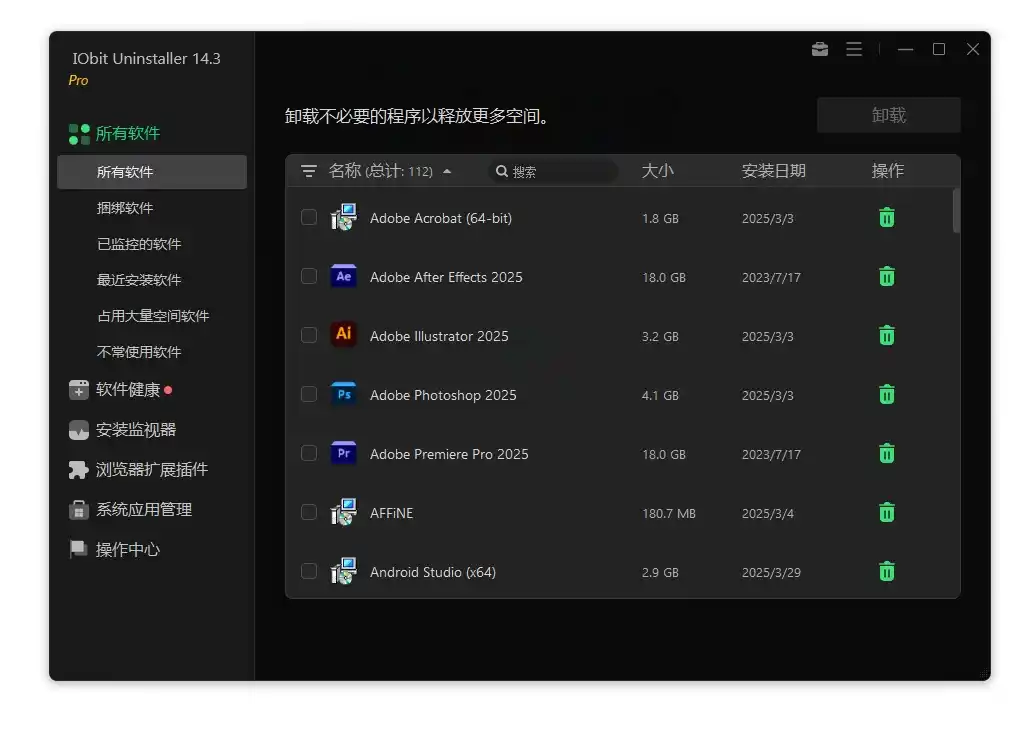Click the Ai Illustrator app icon
The image size is (1036, 733).
(344, 334)
